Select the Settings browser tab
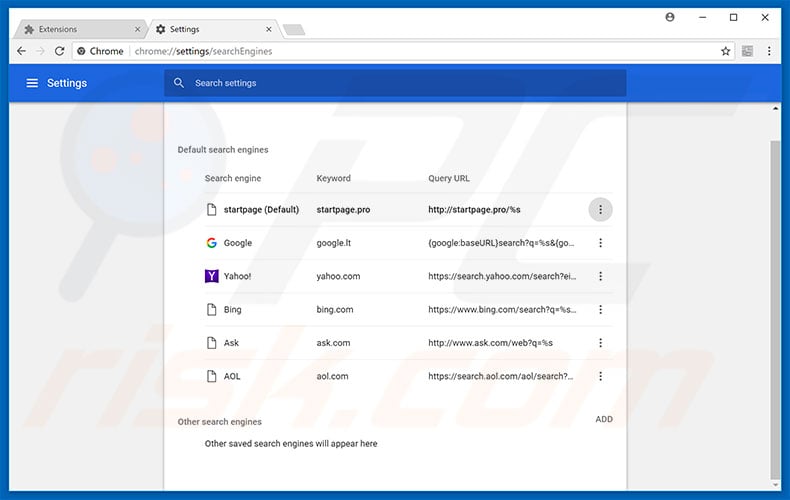 (x=210, y=29)
